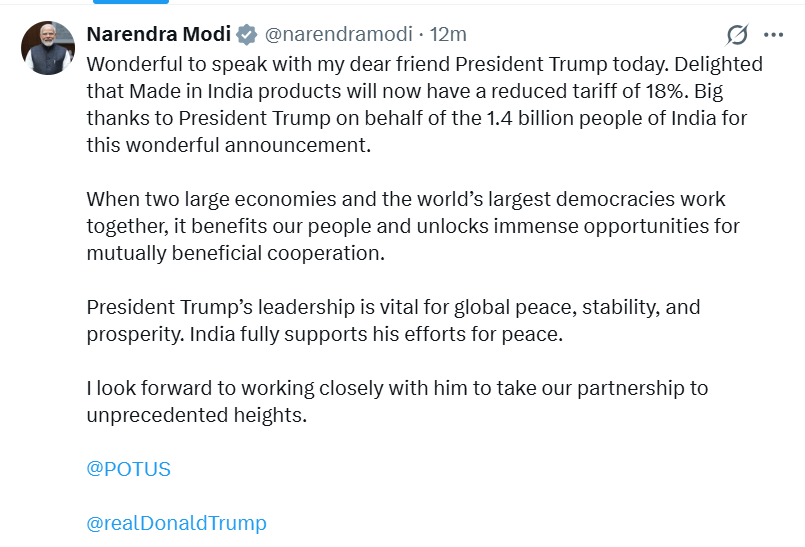Viewport: 805px width, 547px height.
Task: Click the words 'unprecedented heights'
Action: click(196, 415)
